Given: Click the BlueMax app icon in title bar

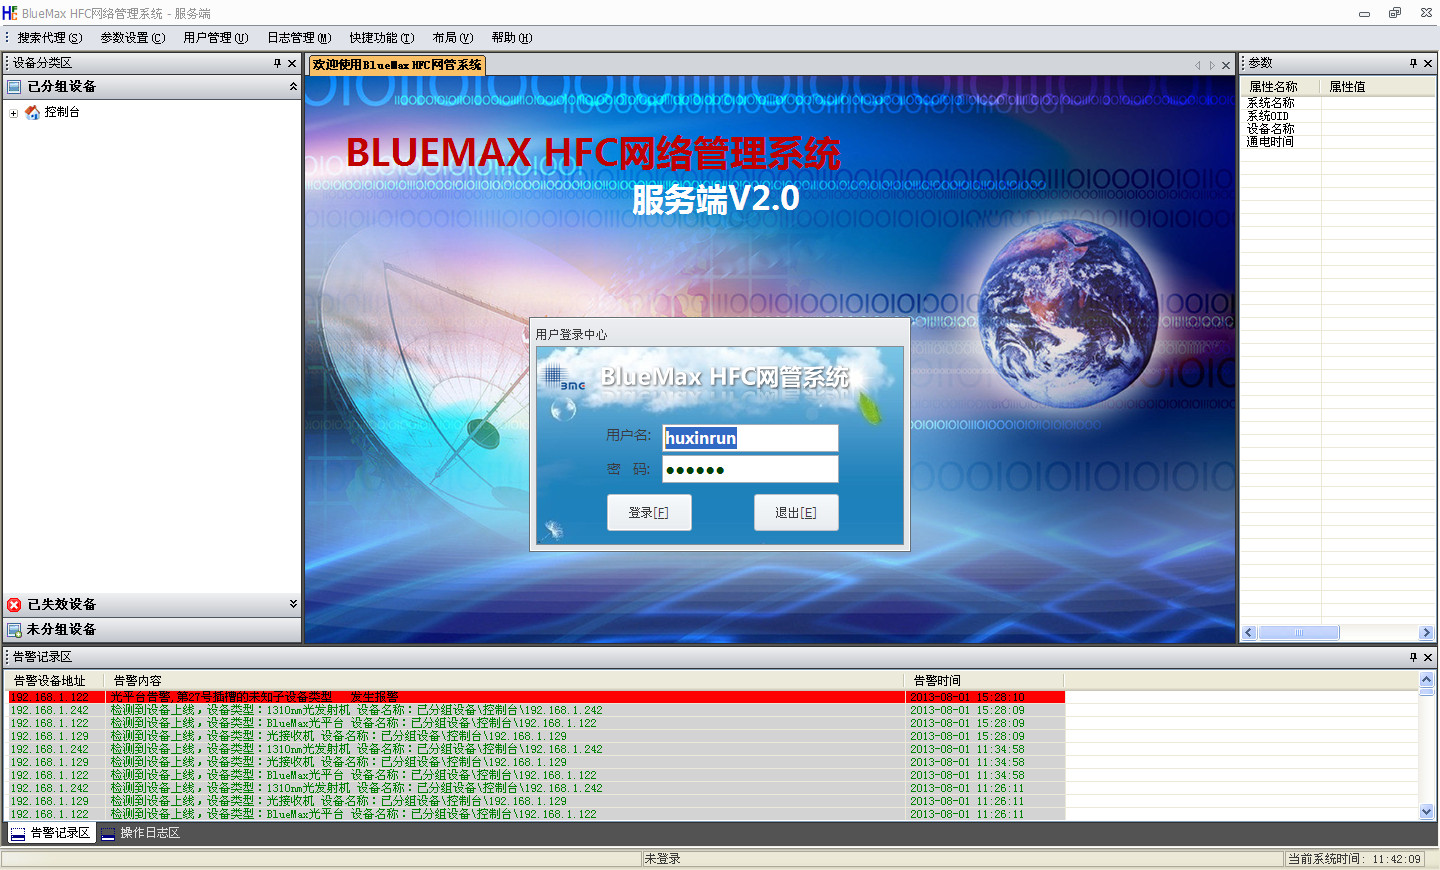Looking at the screenshot, I should 10,12.
